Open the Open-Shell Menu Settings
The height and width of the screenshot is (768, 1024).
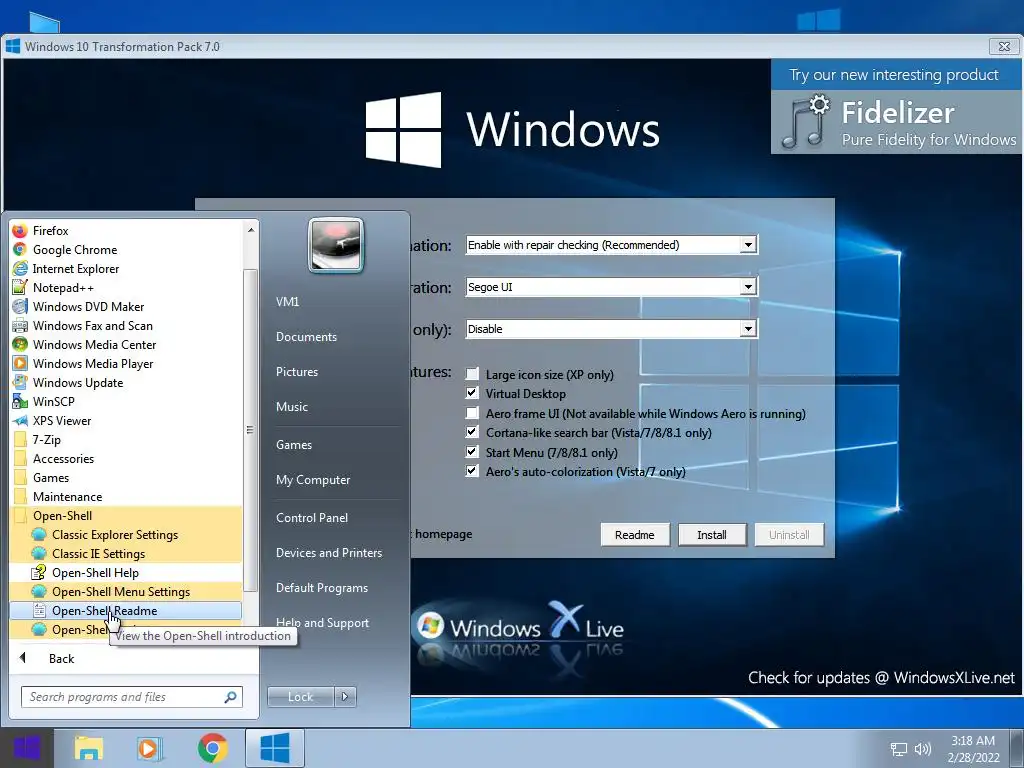126,591
